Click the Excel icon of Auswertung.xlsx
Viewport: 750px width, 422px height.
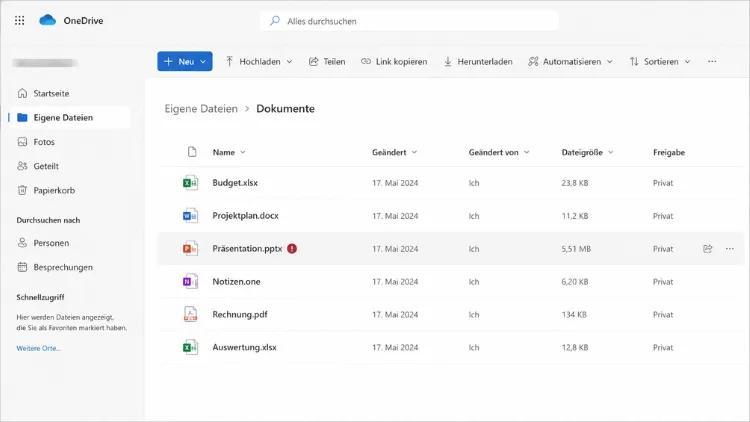(190, 347)
